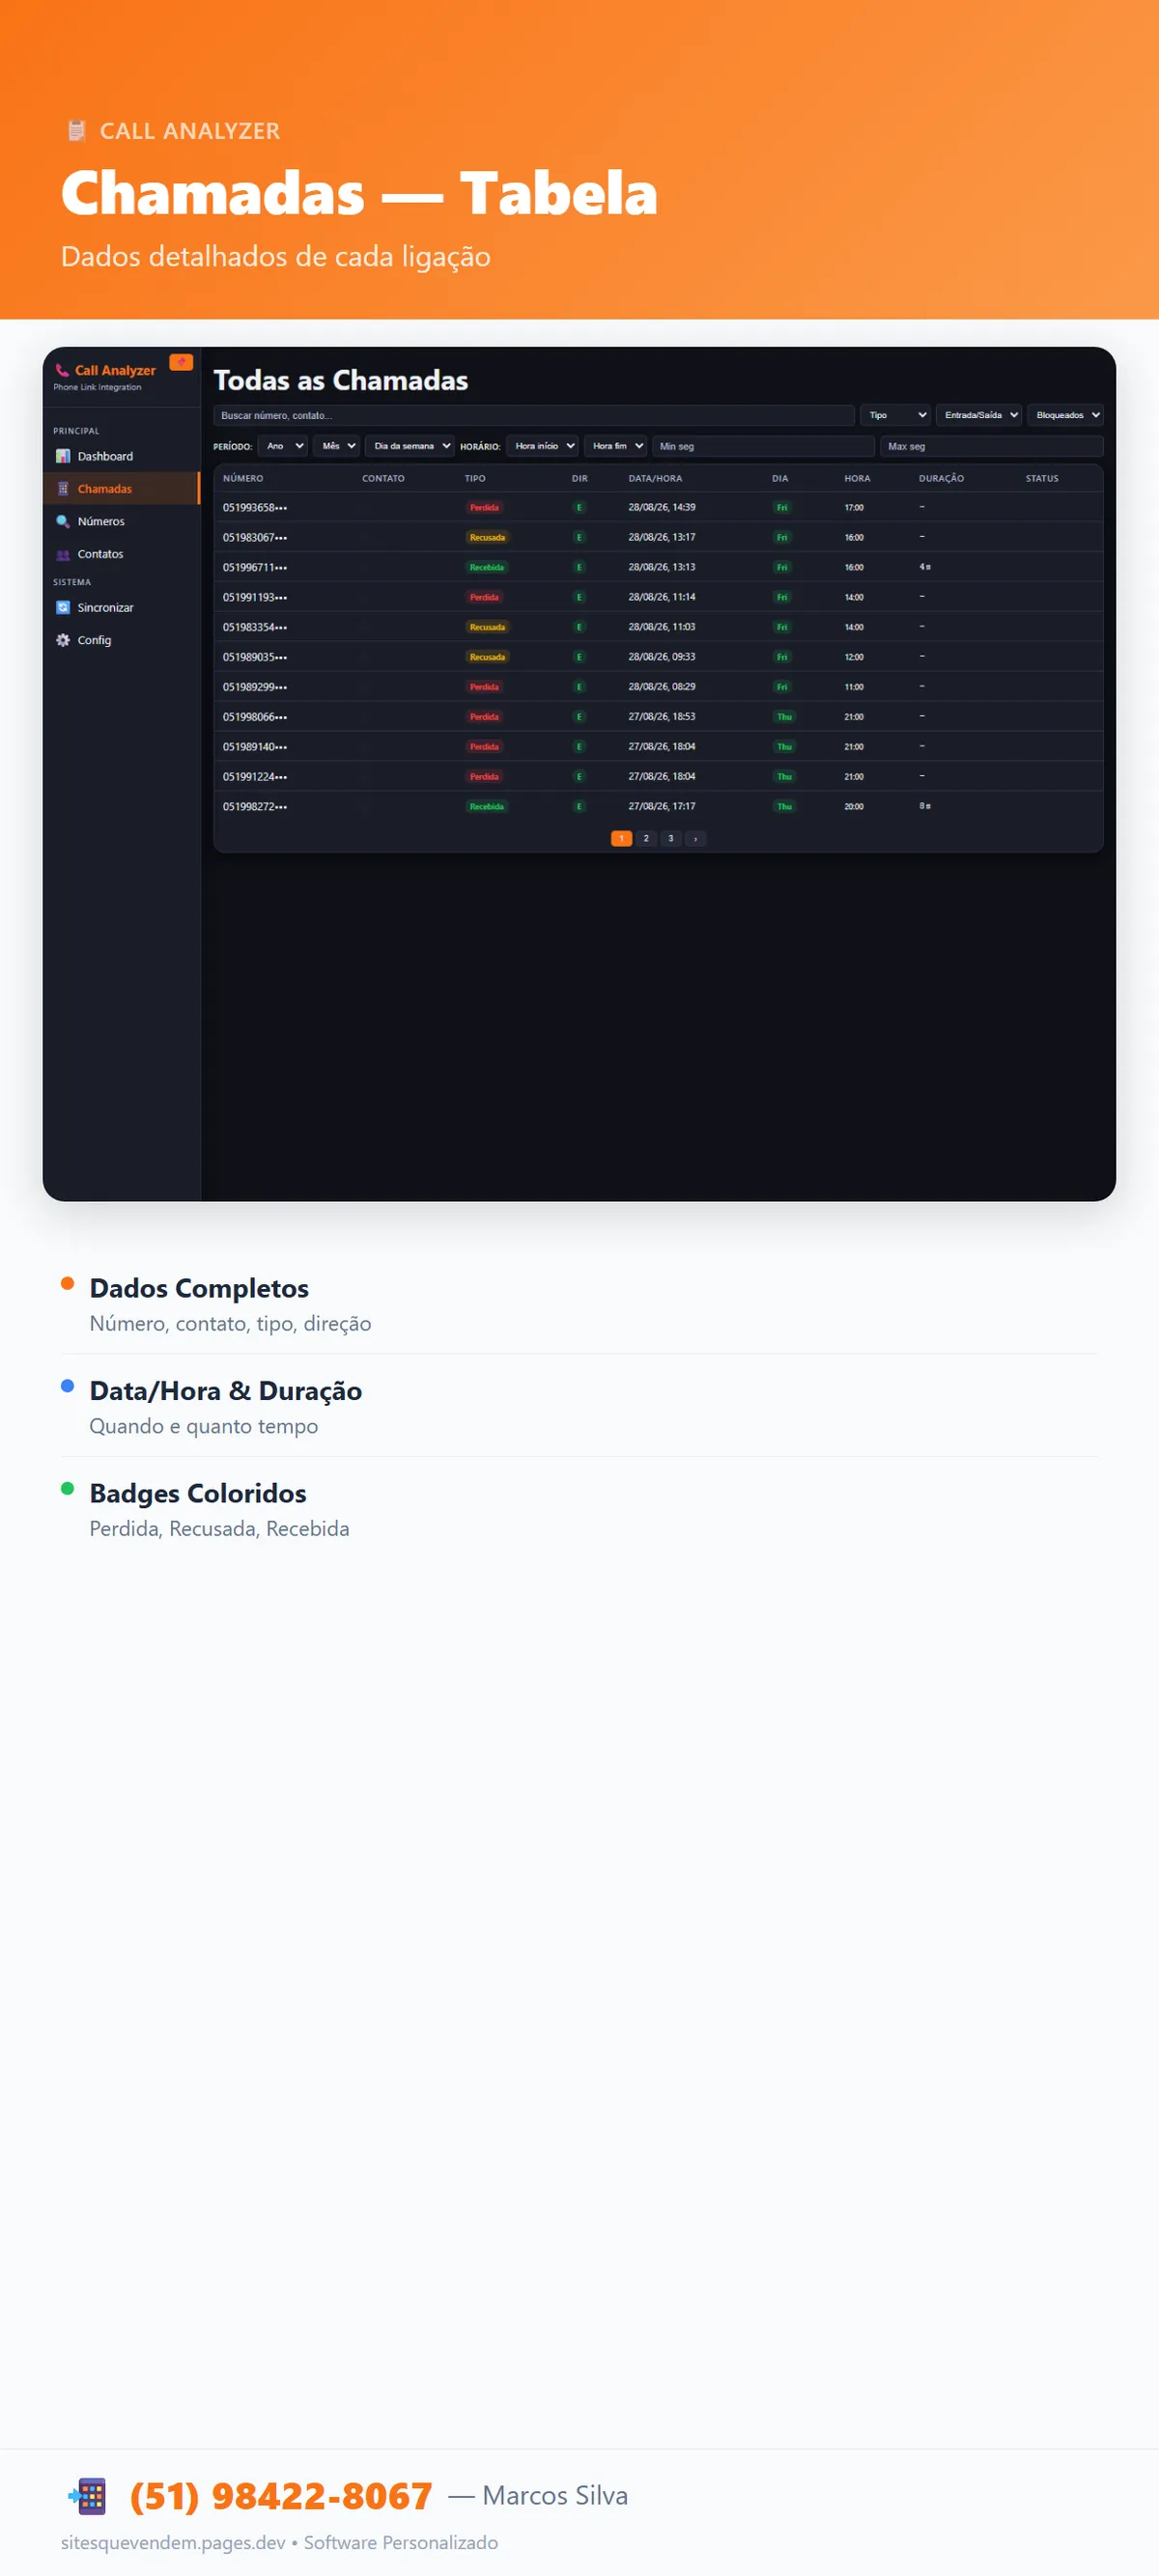The width and height of the screenshot is (1159, 2576).
Task: Focus the Max seg field
Action: (991, 446)
